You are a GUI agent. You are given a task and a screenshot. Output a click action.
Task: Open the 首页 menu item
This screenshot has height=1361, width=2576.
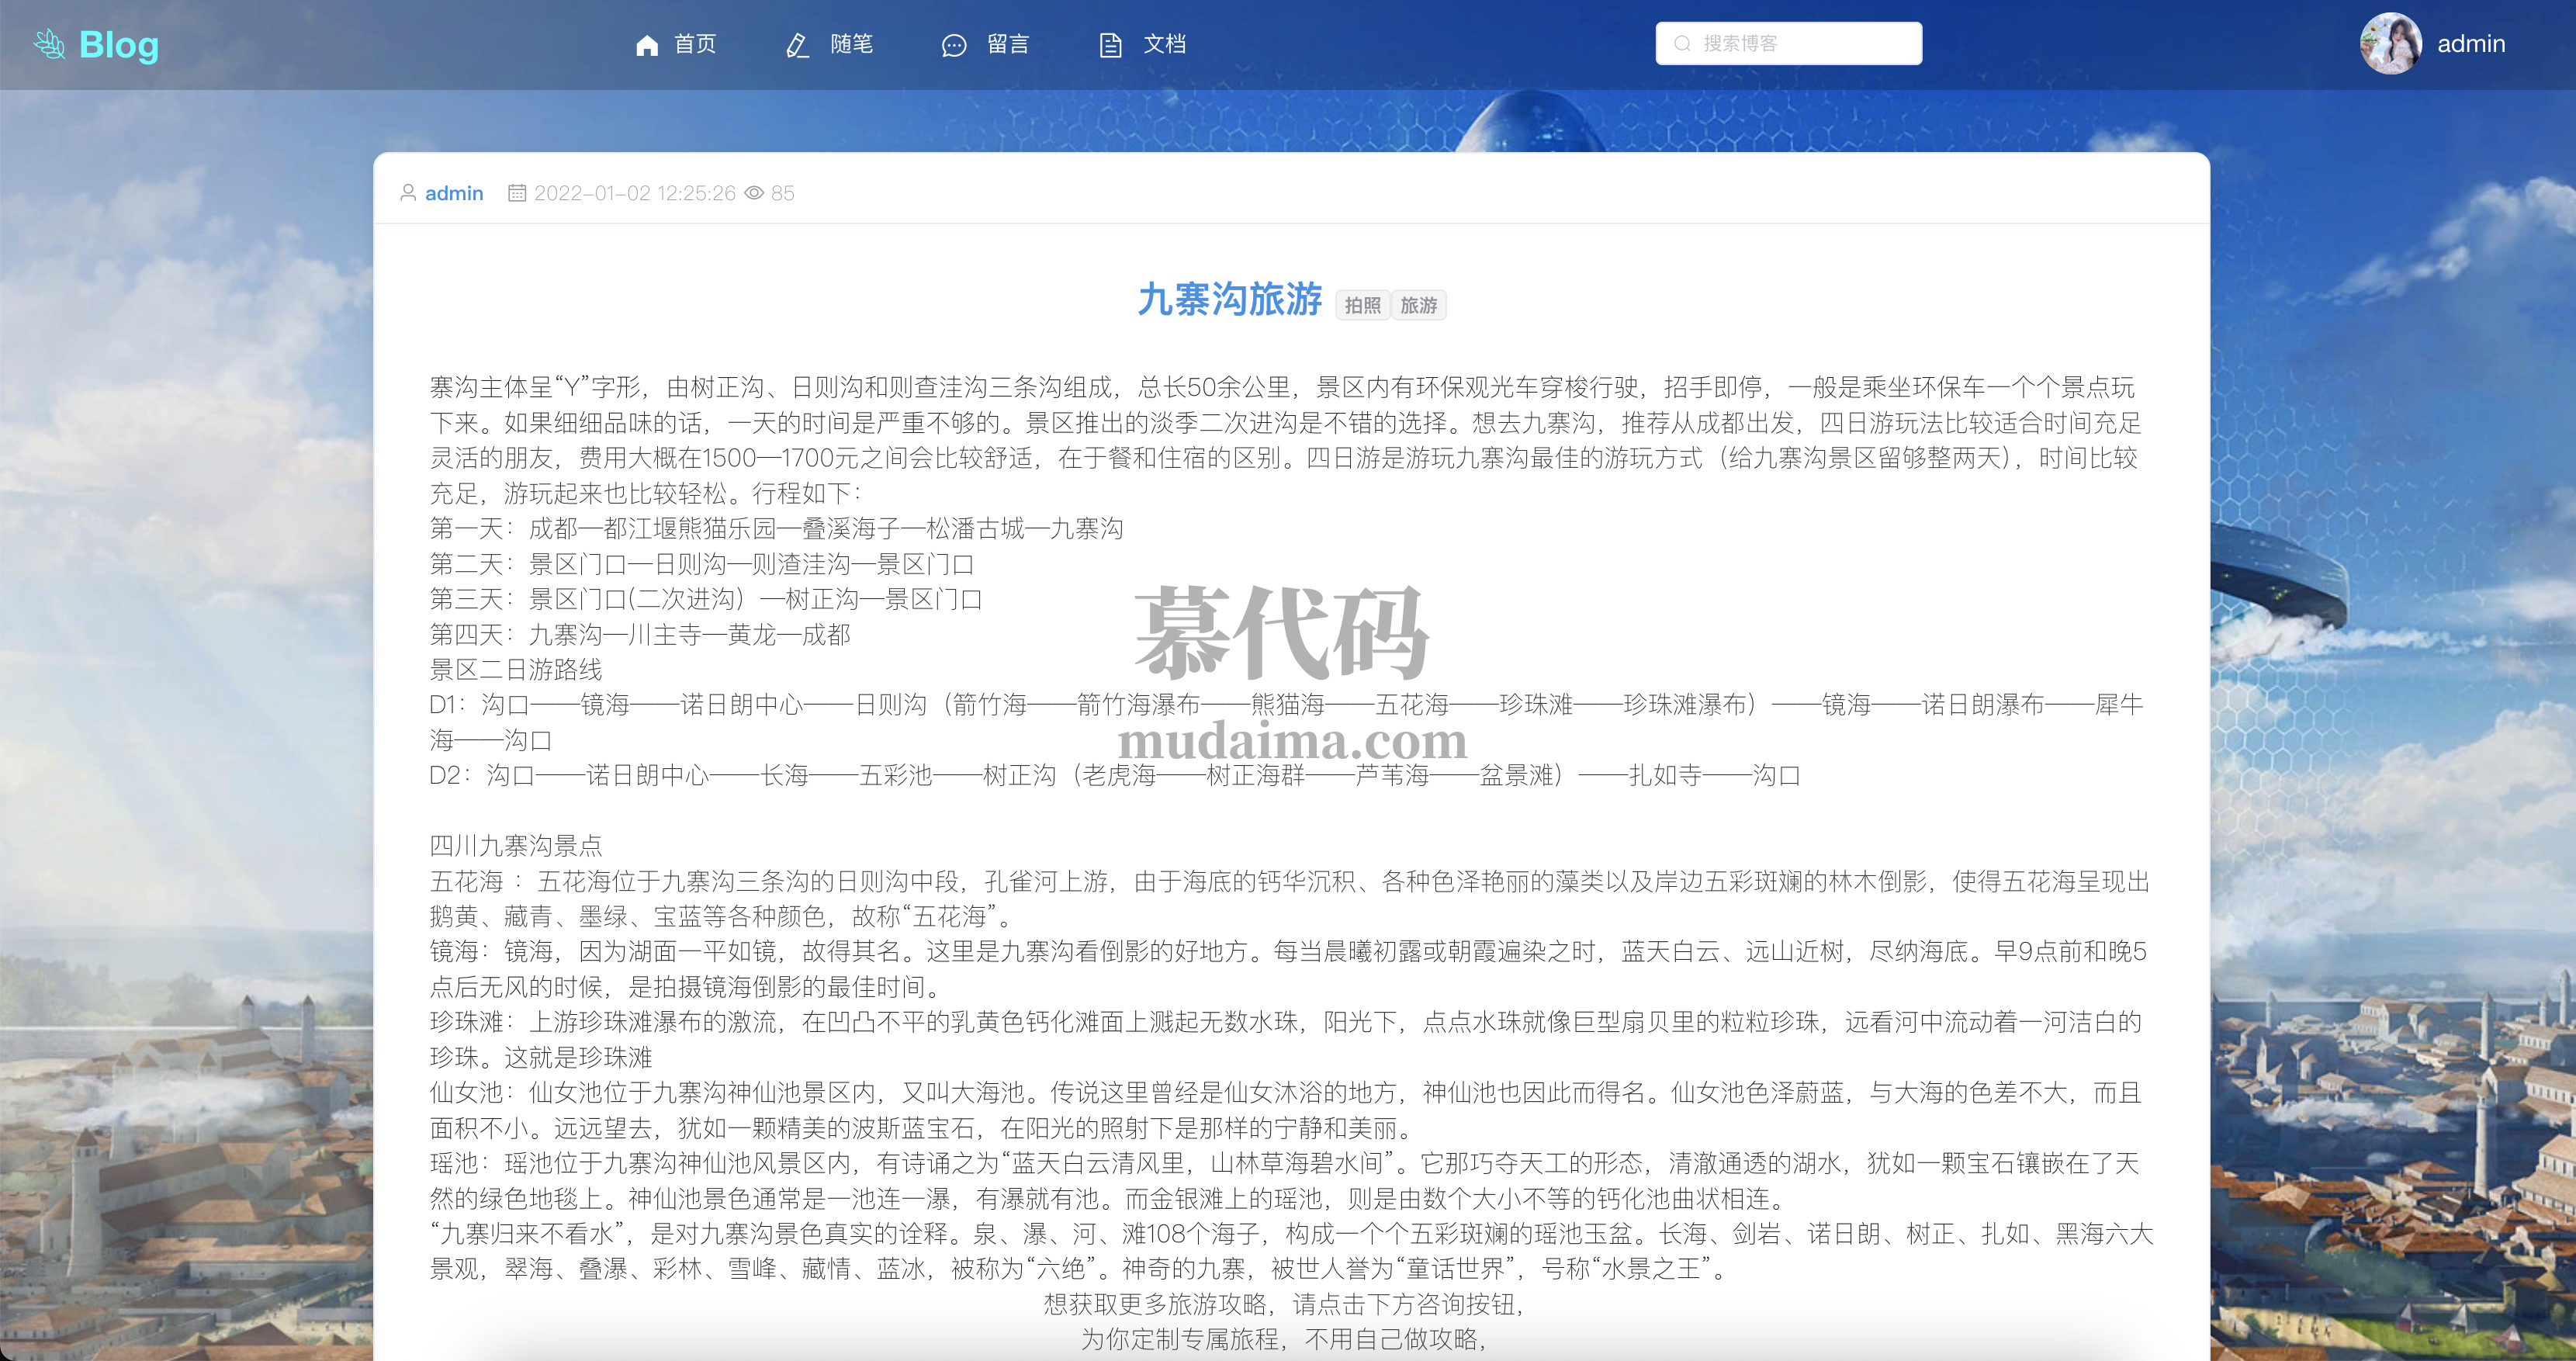click(695, 44)
